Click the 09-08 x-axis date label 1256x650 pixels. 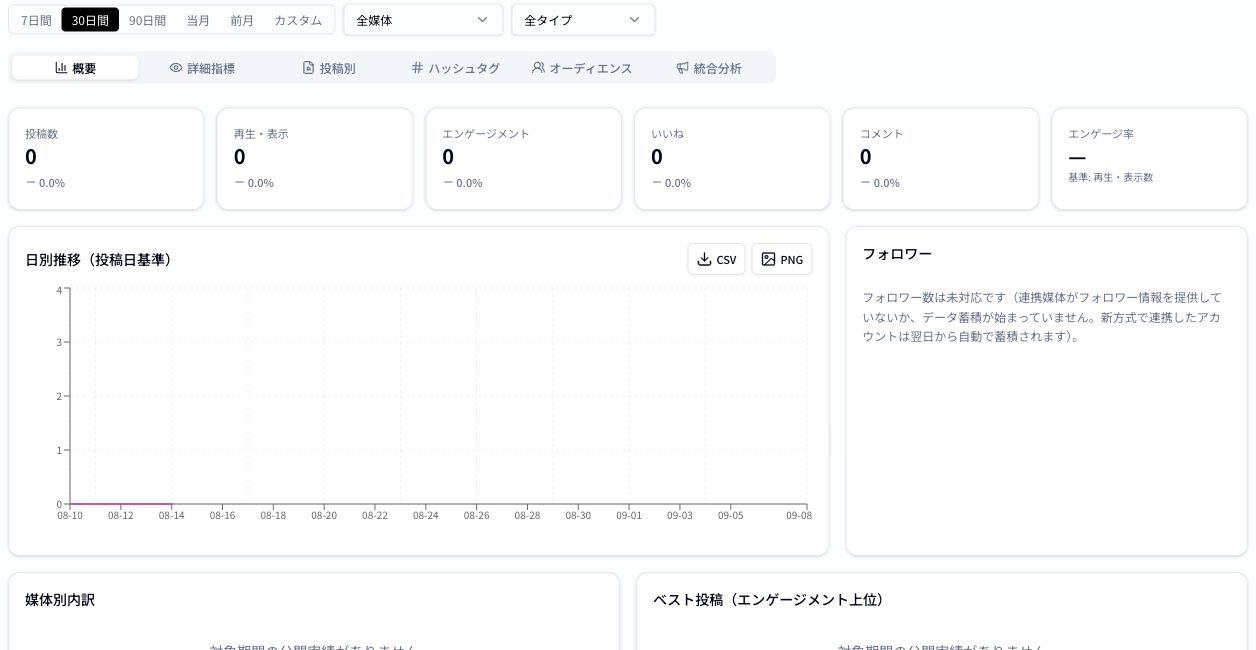(799, 516)
